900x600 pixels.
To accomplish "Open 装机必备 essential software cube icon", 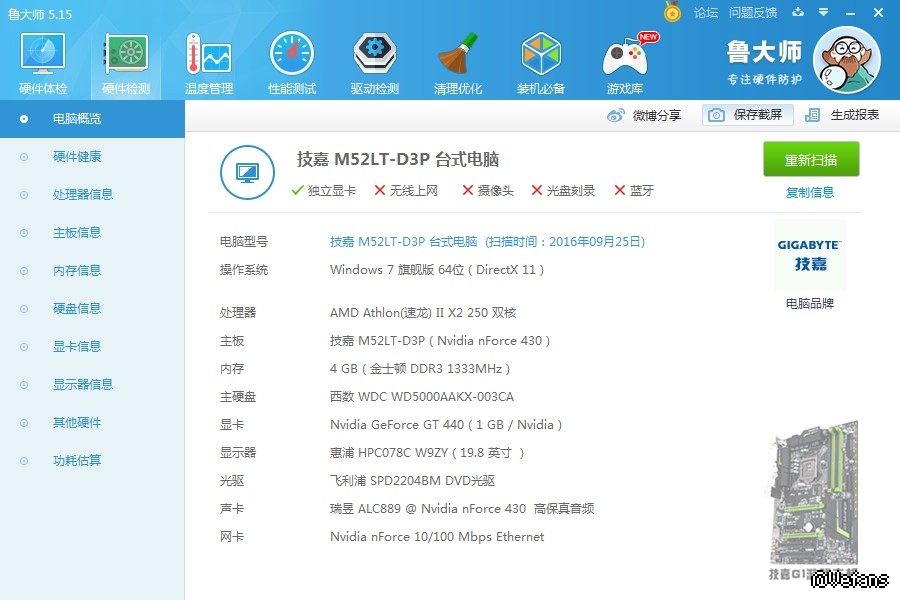I will [541, 62].
